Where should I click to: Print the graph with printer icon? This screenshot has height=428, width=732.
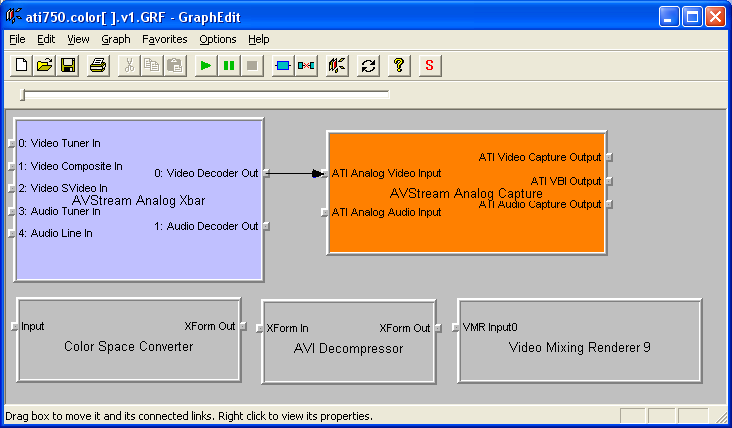pyautogui.click(x=98, y=65)
